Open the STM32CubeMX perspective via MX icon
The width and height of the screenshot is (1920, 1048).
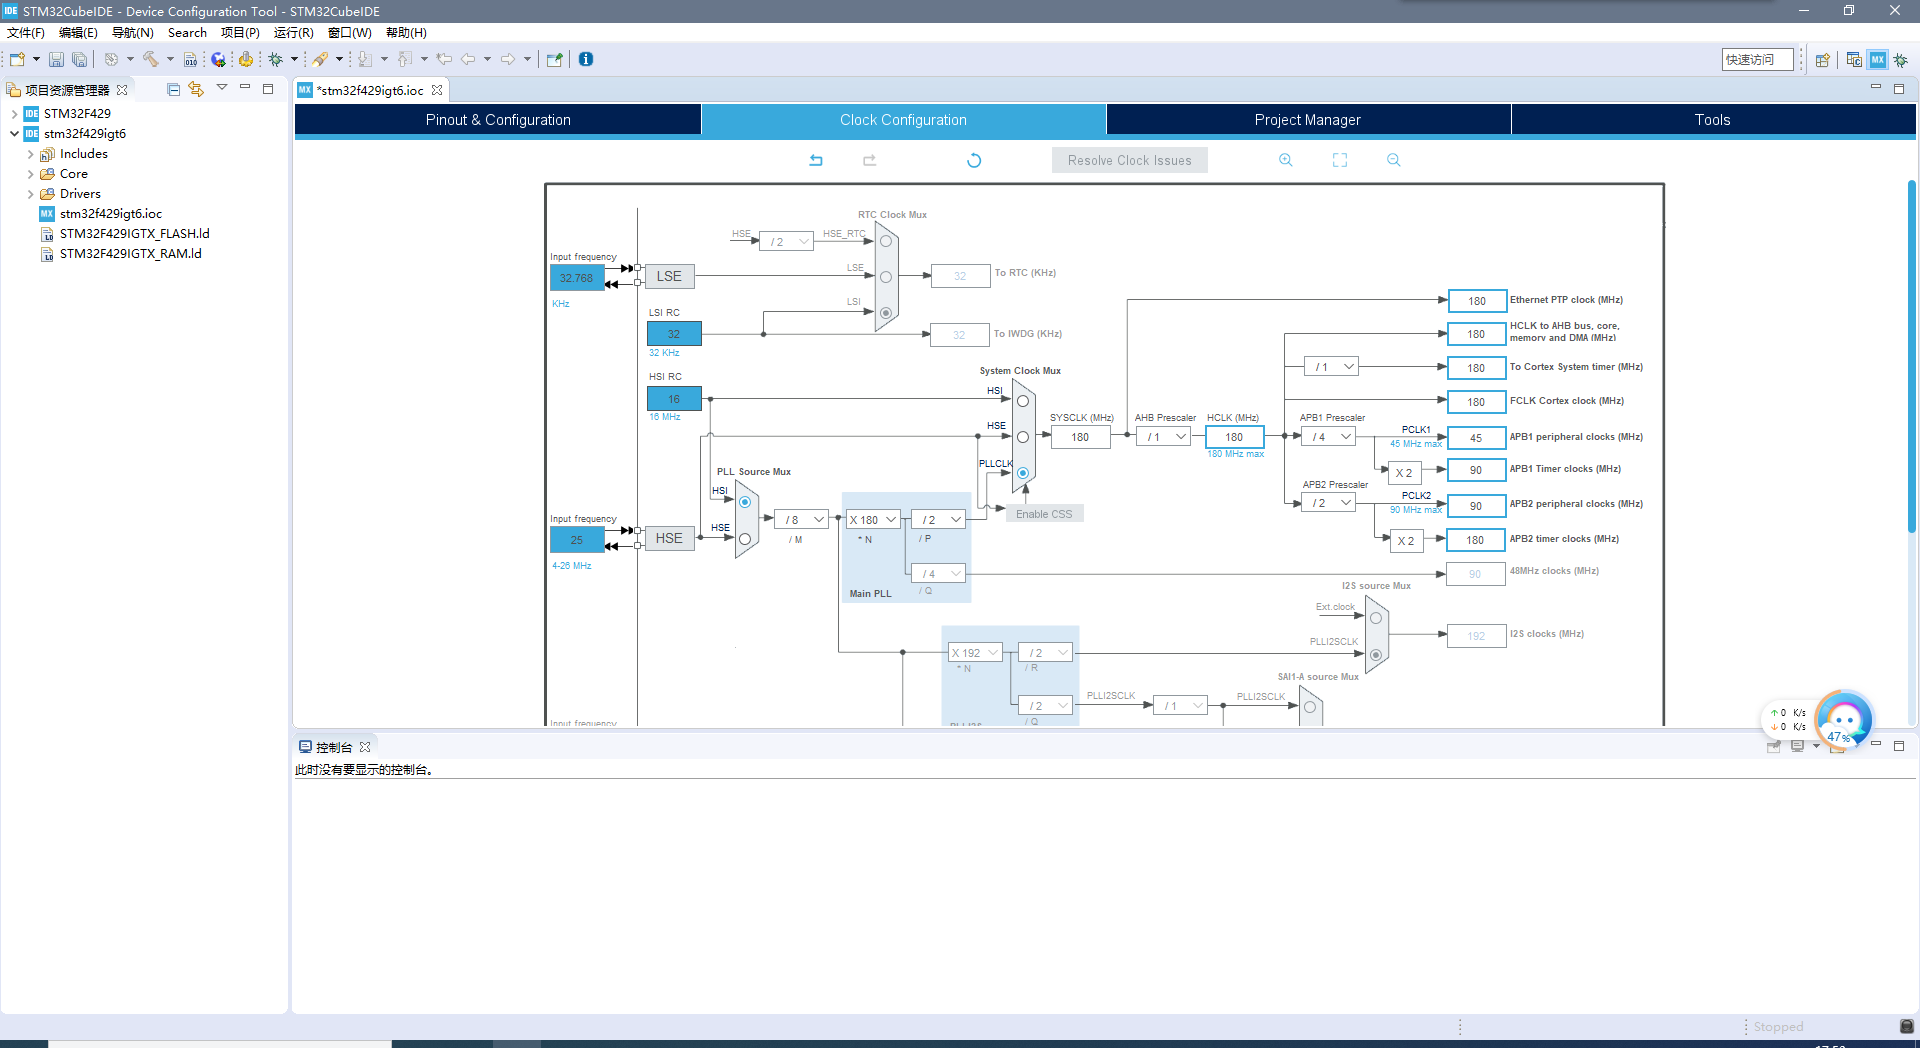(1878, 60)
